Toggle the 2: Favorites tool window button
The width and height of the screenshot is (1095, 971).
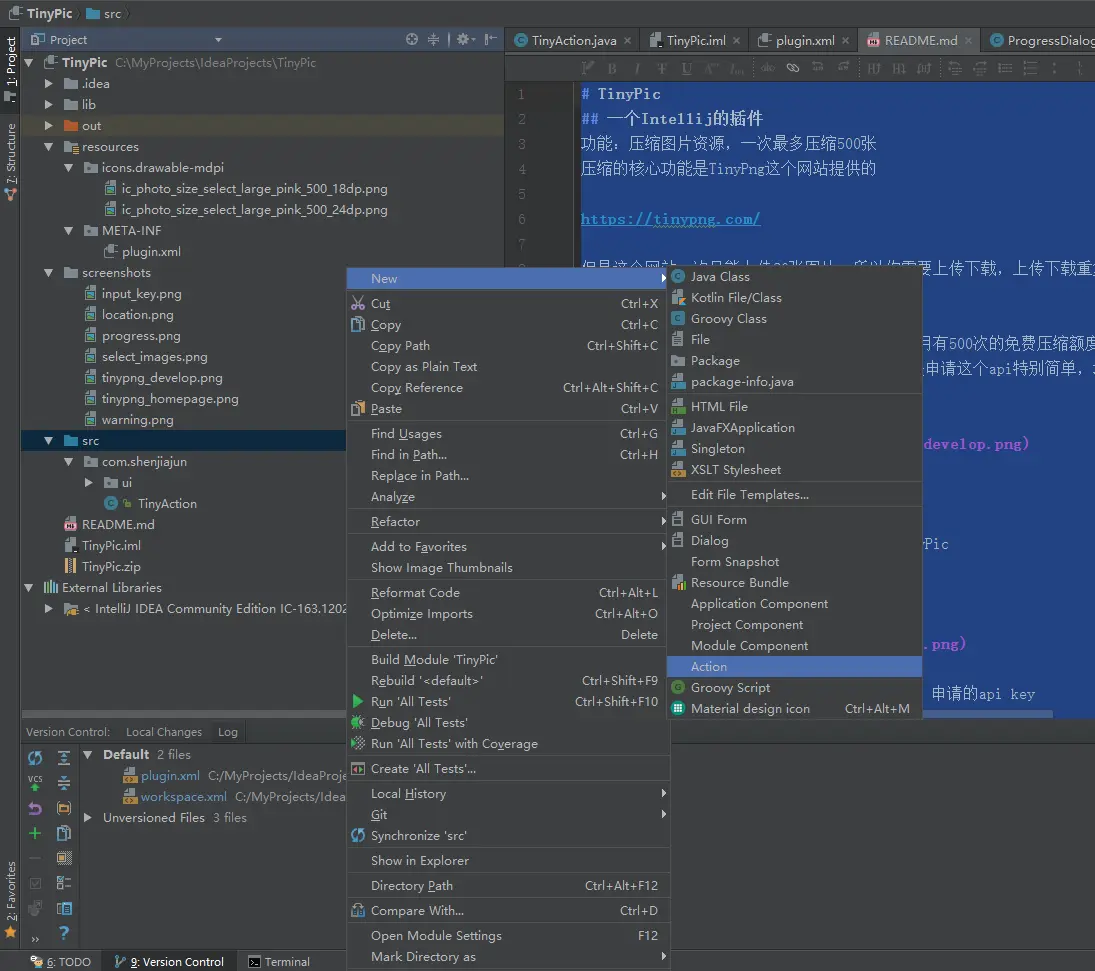coord(10,899)
